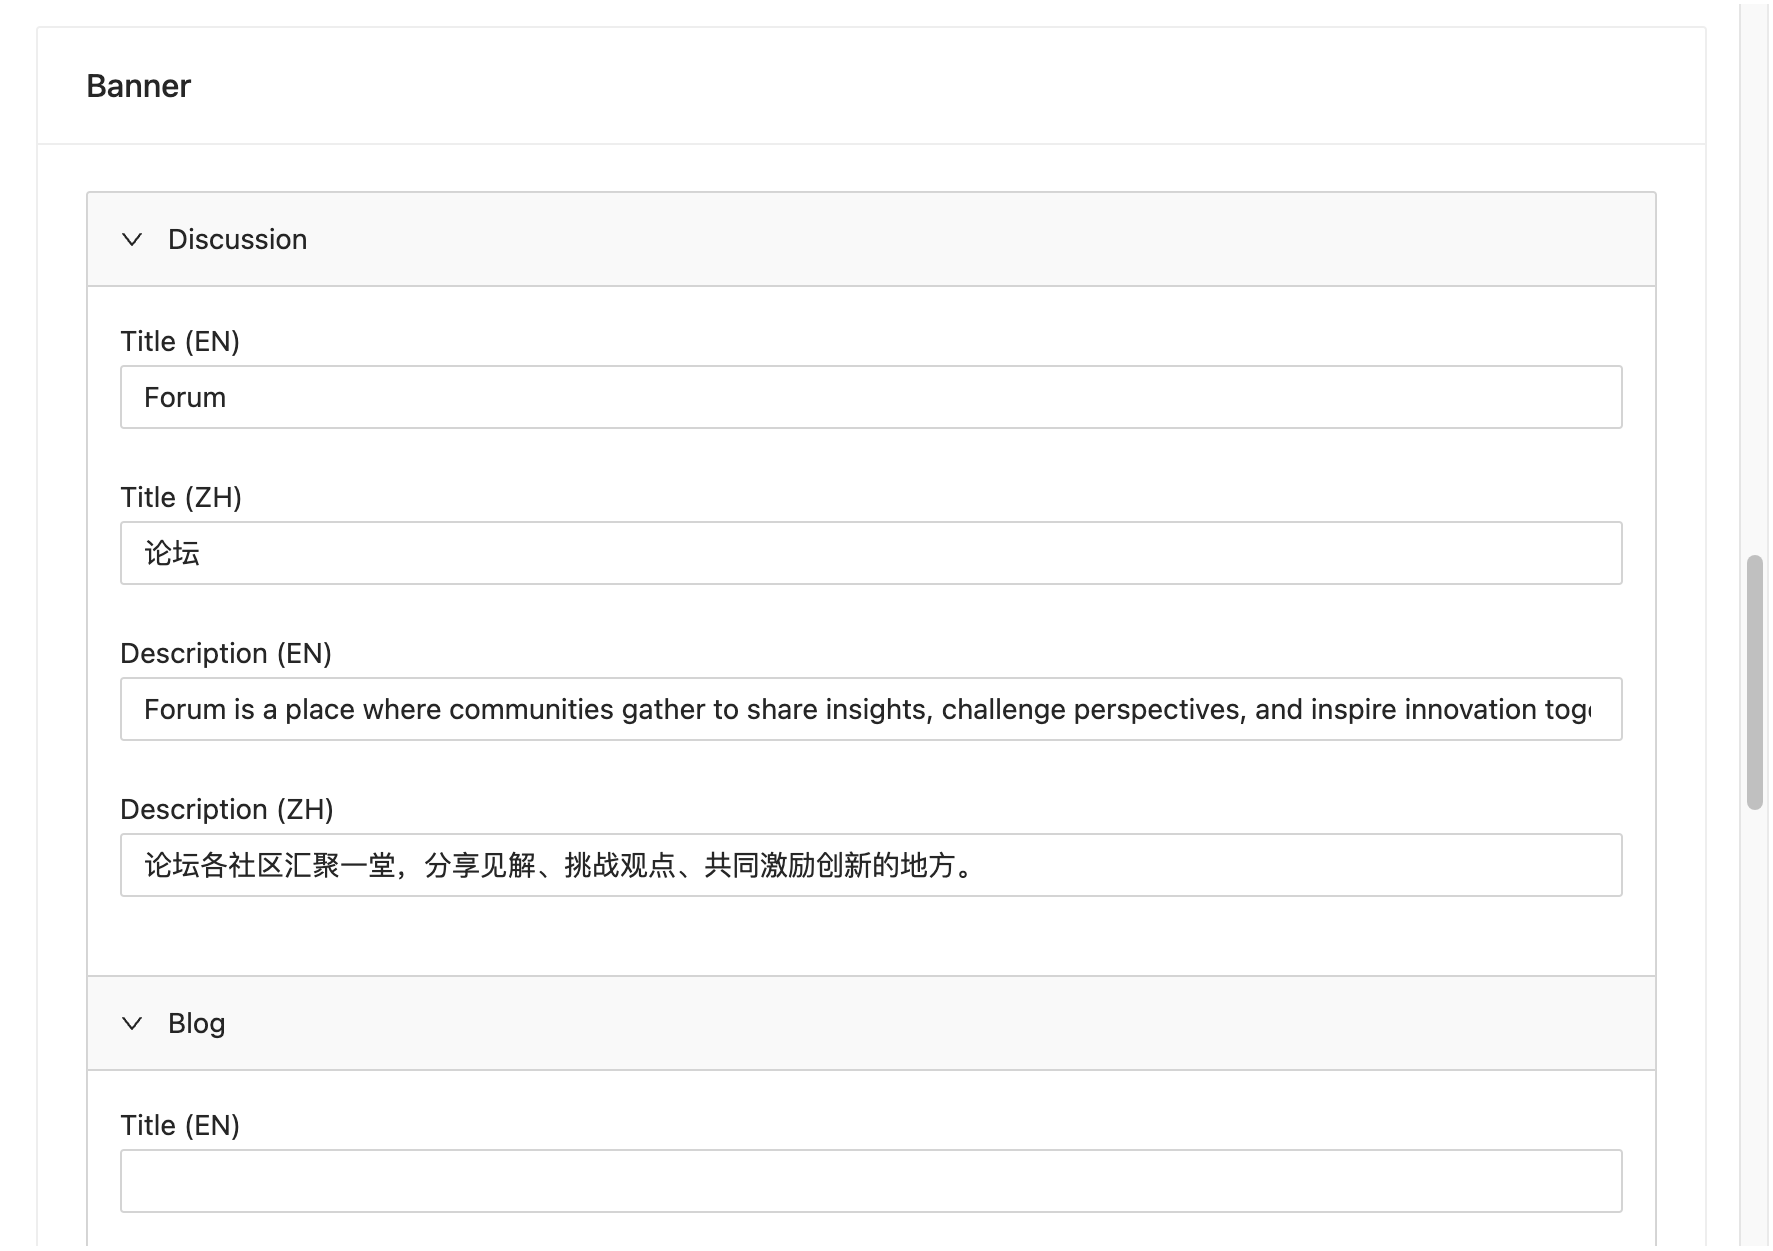Click the Discussion panel header label

click(237, 240)
